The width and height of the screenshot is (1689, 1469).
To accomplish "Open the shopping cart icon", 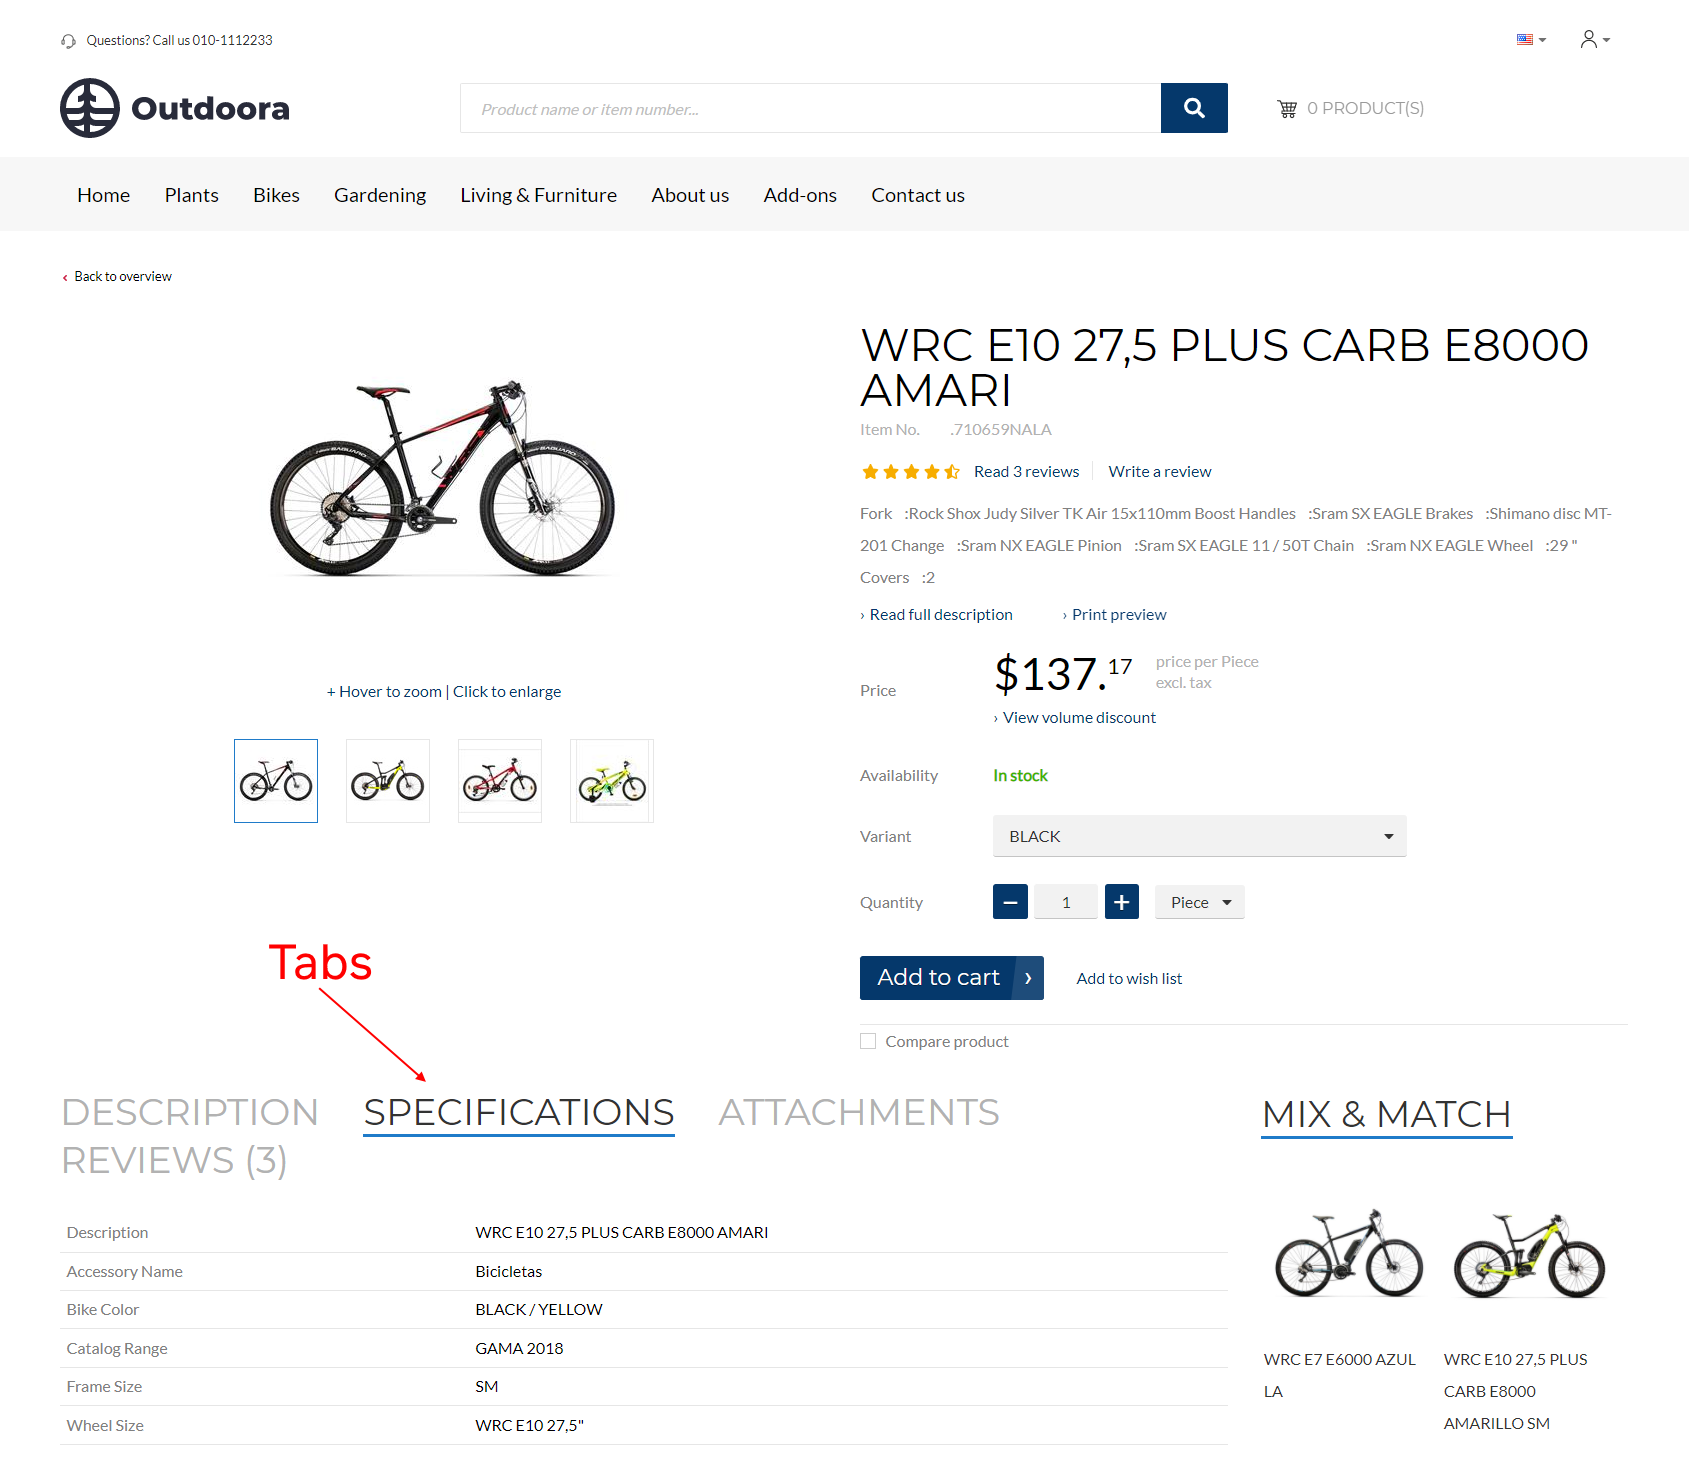I will tap(1287, 108).
